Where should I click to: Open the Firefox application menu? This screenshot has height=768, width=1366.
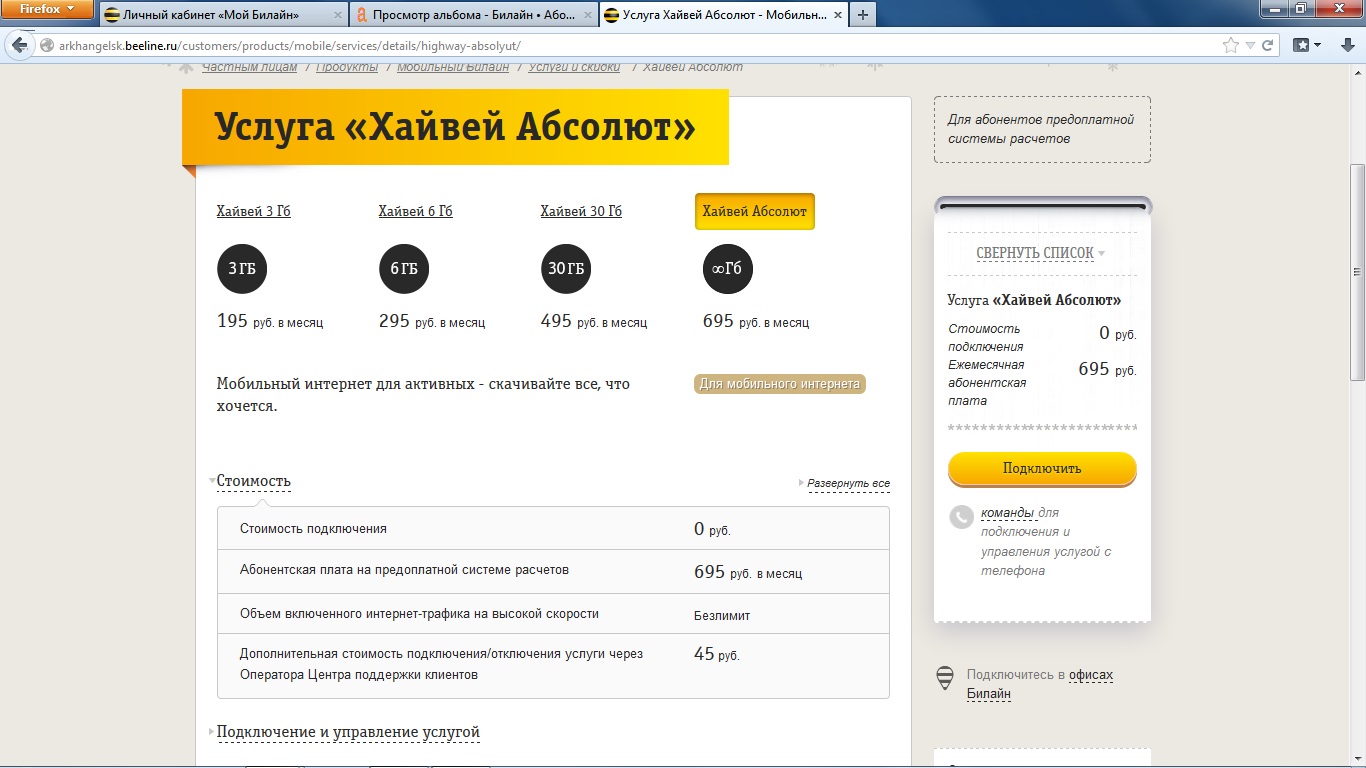47,9
